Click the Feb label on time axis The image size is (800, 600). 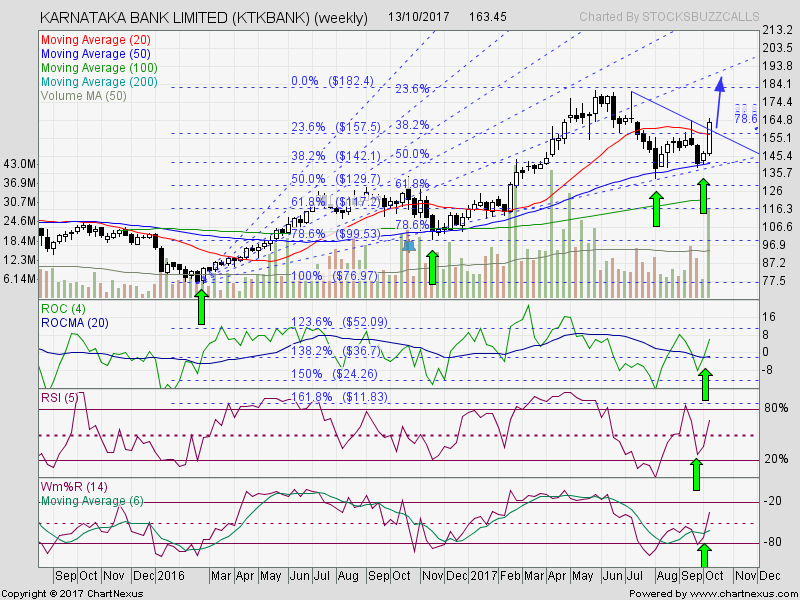[x=510, y=576]
